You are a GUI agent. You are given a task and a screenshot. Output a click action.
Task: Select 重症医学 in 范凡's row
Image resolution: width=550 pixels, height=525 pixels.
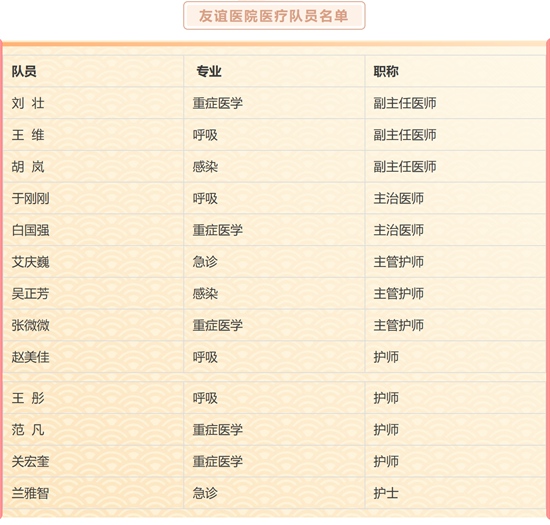(x=218, y=430)
